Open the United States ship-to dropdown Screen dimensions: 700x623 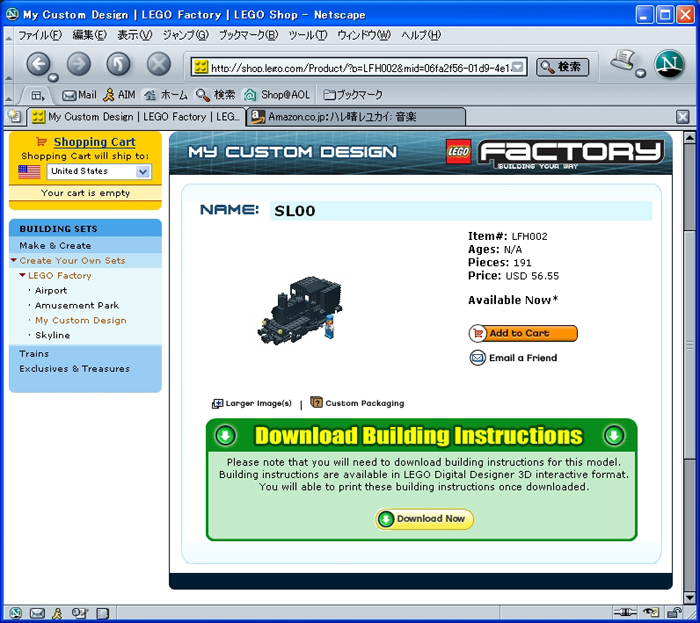coord(99,171)
